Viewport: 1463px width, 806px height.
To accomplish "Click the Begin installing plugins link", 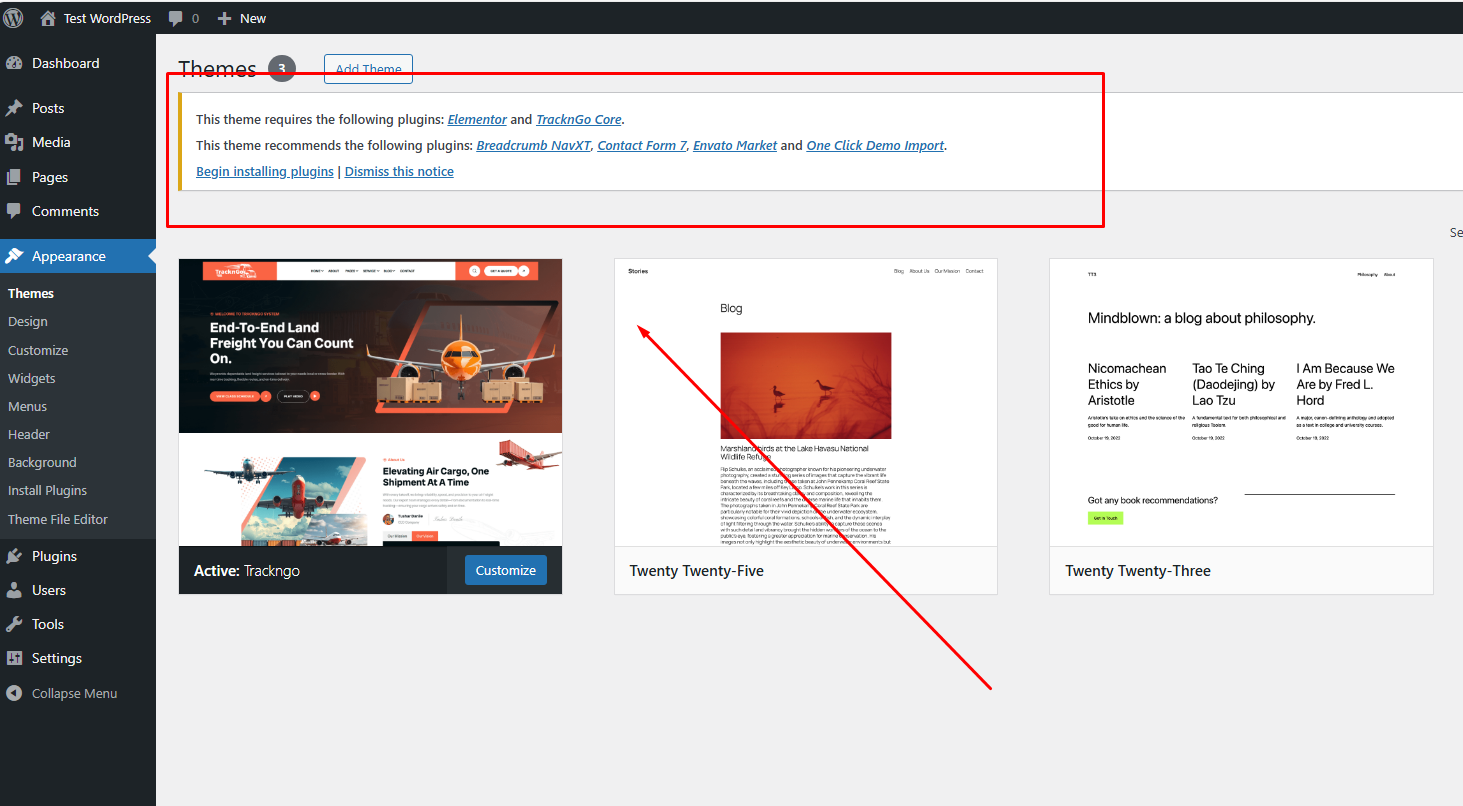I will [265, 171].
